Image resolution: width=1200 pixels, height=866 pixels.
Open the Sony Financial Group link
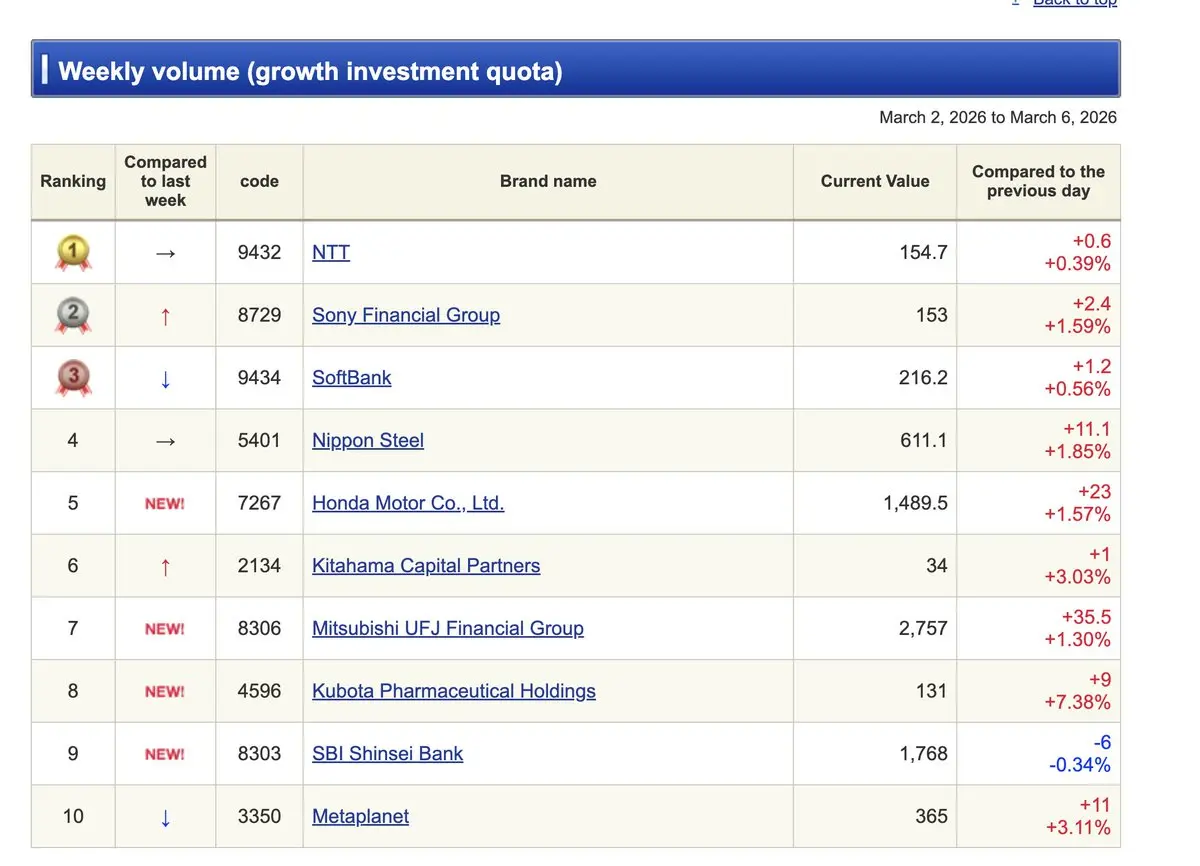(406, 315)
